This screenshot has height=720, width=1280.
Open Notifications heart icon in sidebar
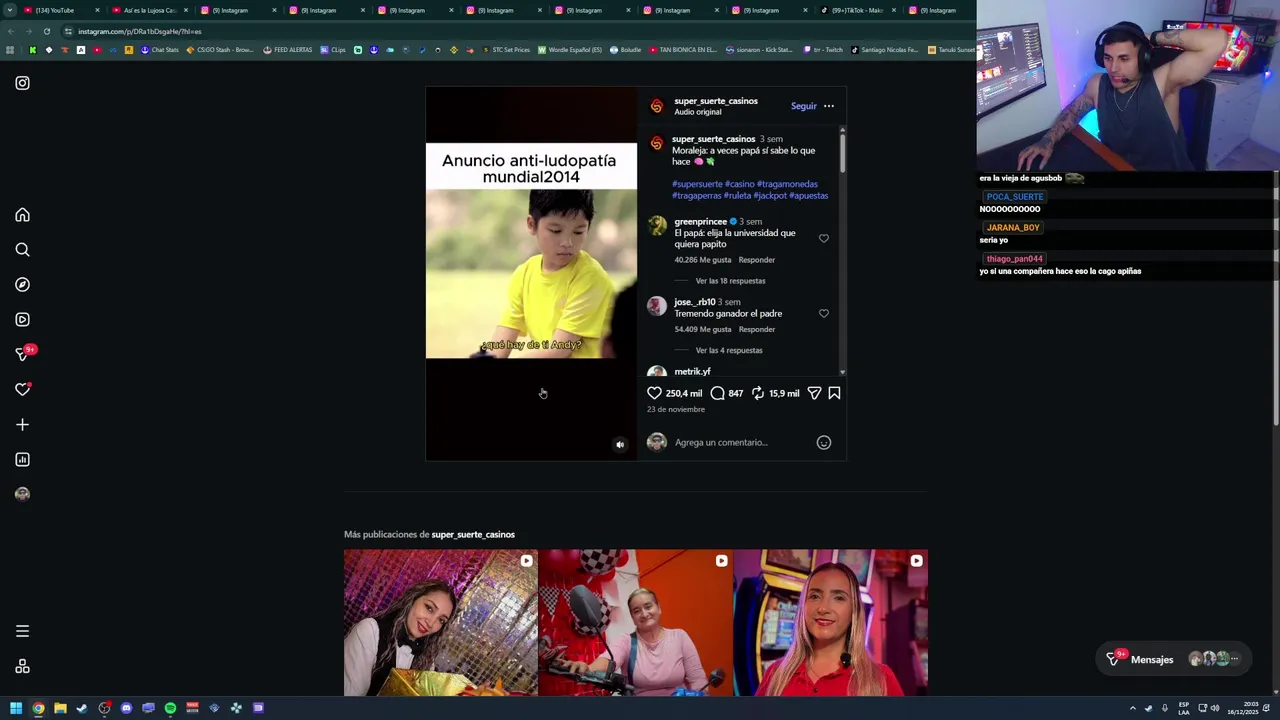[x=22, y=389]
